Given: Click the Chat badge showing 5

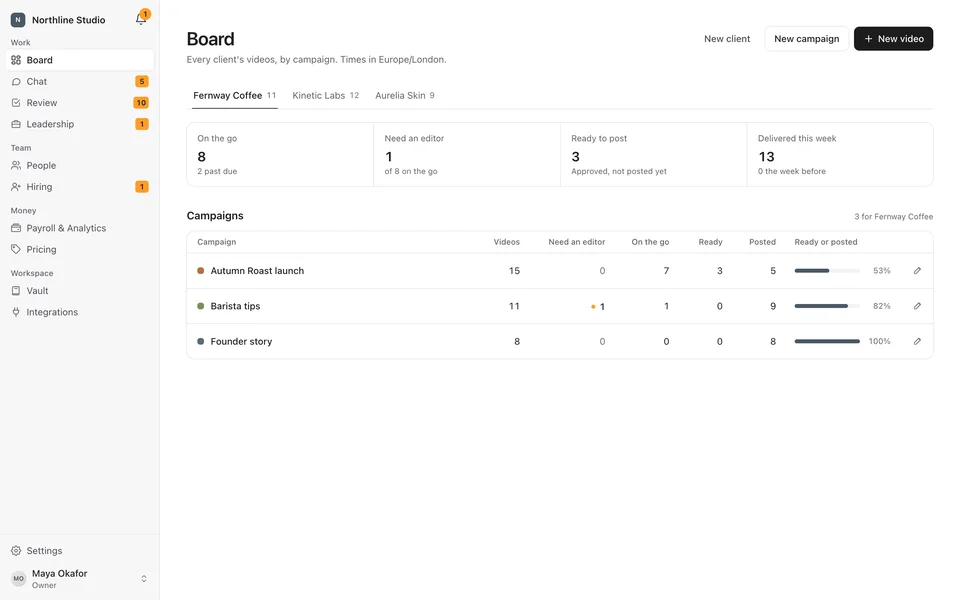Looking at the screenshot, I should point(141,81).
